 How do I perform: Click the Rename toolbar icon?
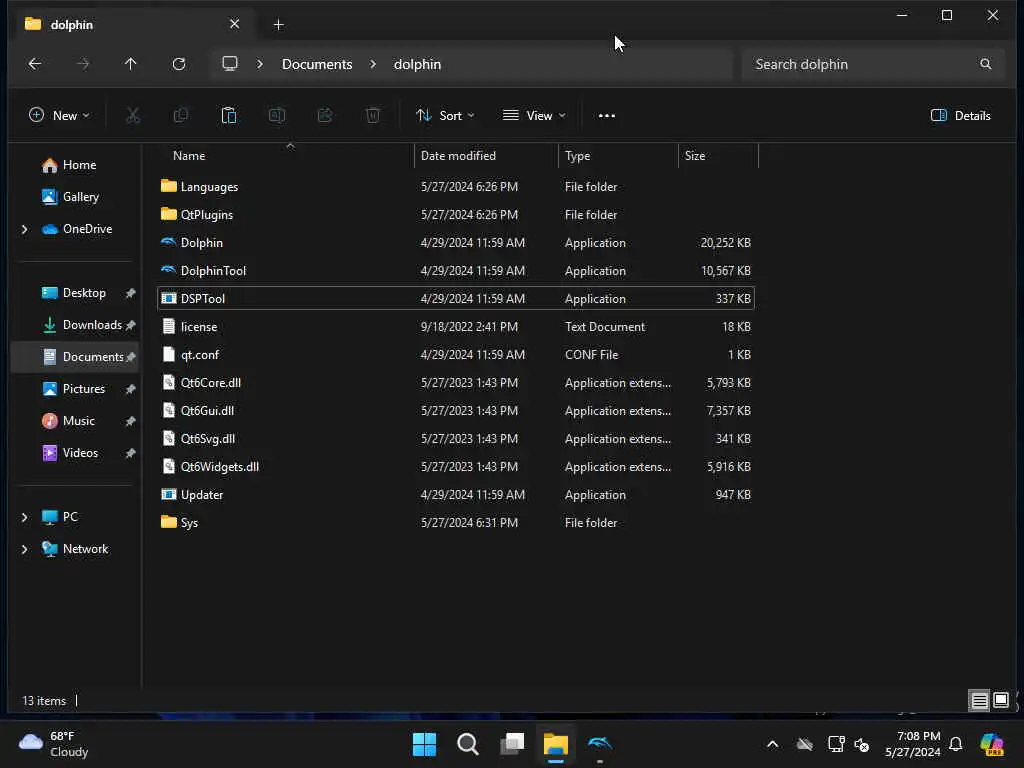click(277, 116)
